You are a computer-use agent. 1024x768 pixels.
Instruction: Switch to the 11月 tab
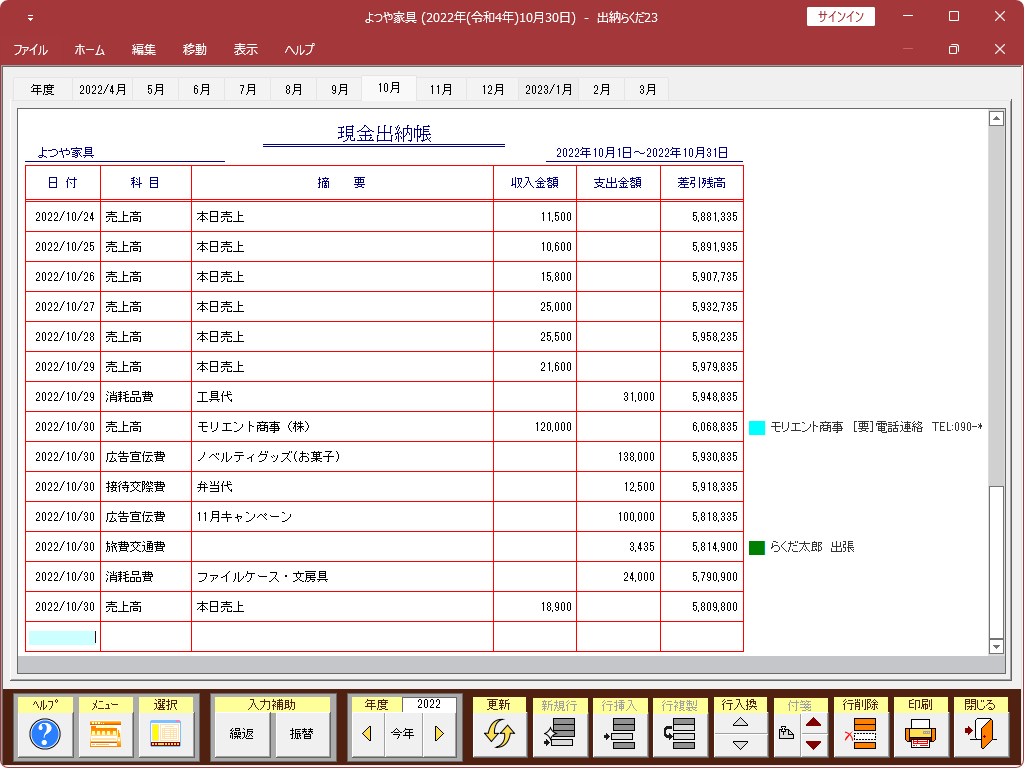(x=441, y=89)
